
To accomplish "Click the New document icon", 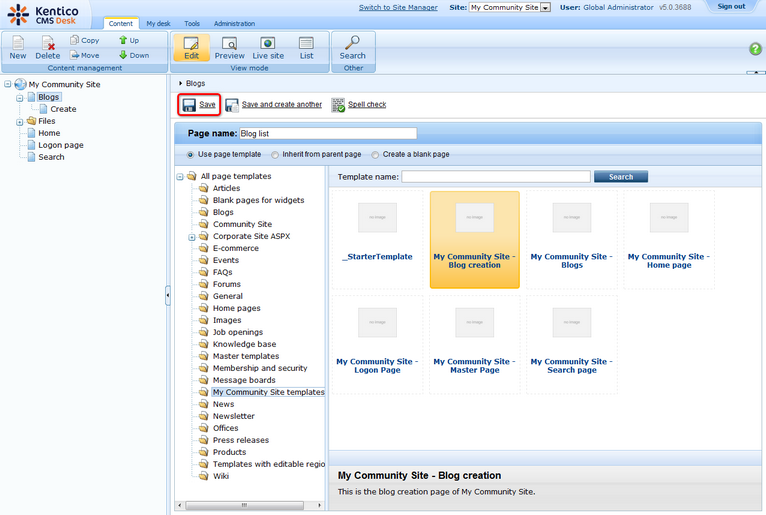I will (18, 43).
